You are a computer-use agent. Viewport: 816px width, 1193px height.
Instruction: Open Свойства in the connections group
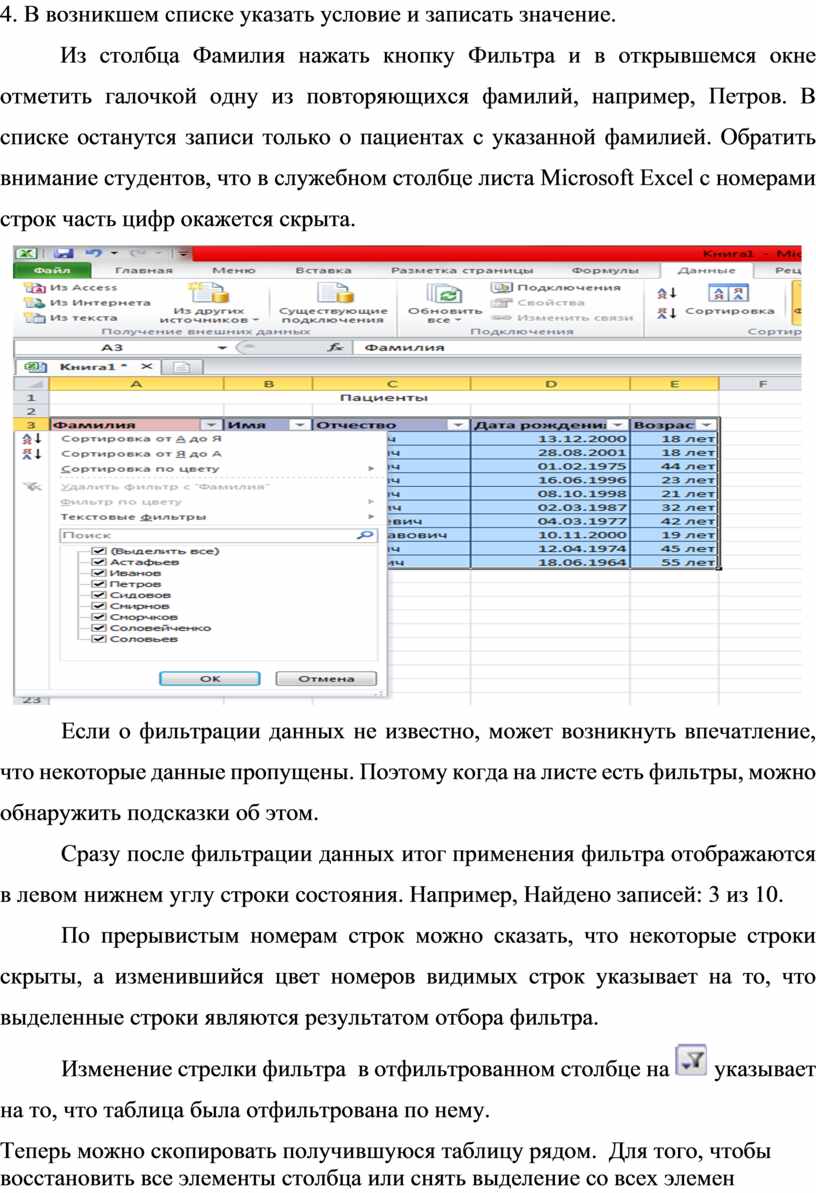540,303
